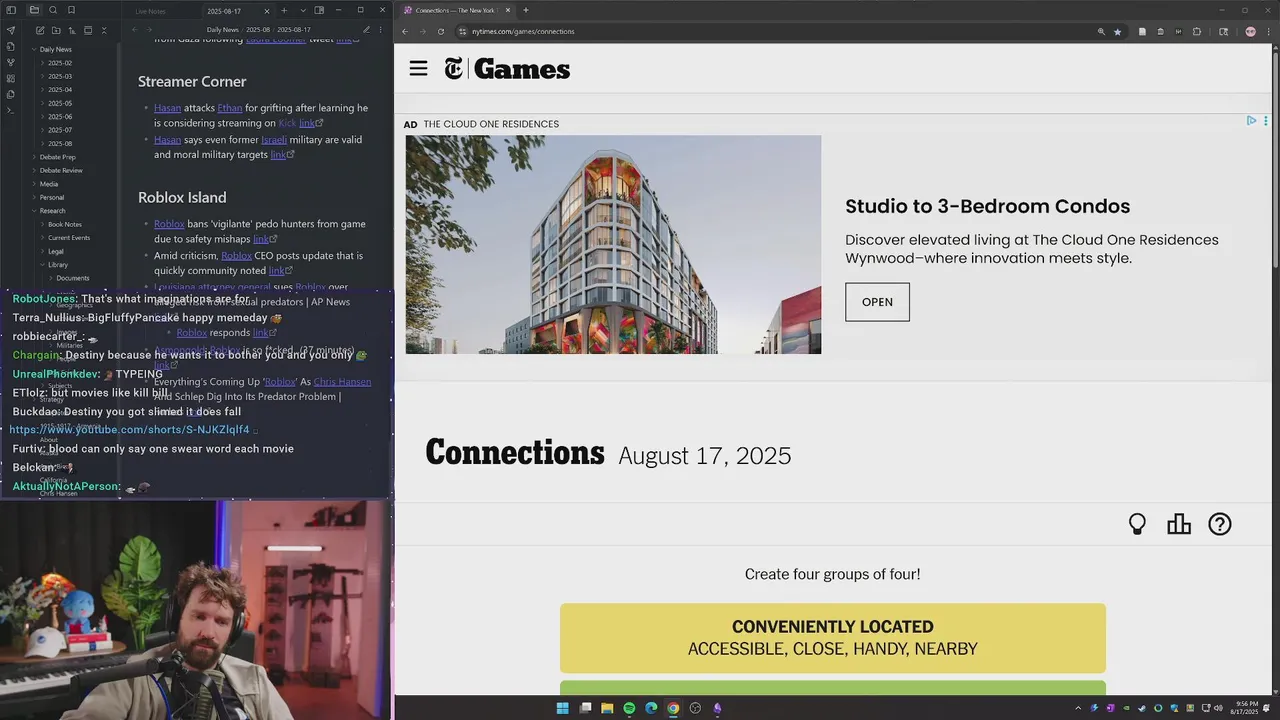
Task: Select the Connections browser tab
Action: click(455, 10)
